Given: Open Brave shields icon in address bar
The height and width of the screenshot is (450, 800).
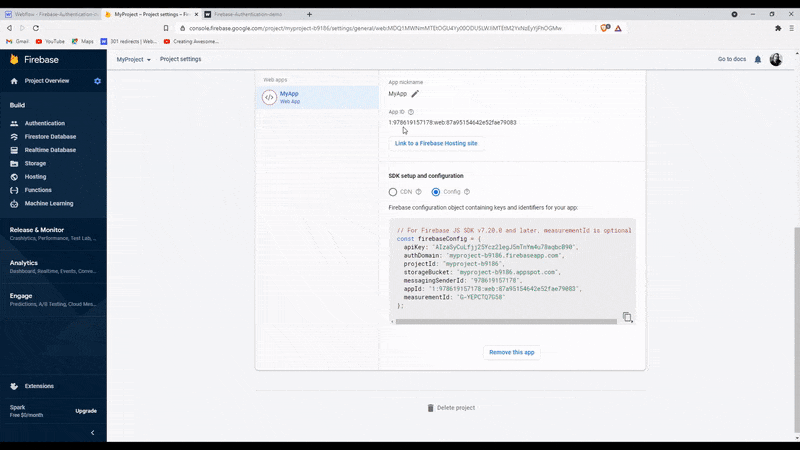Looking at the screenshot, I should pyautogui.click(x=605, y=28).
